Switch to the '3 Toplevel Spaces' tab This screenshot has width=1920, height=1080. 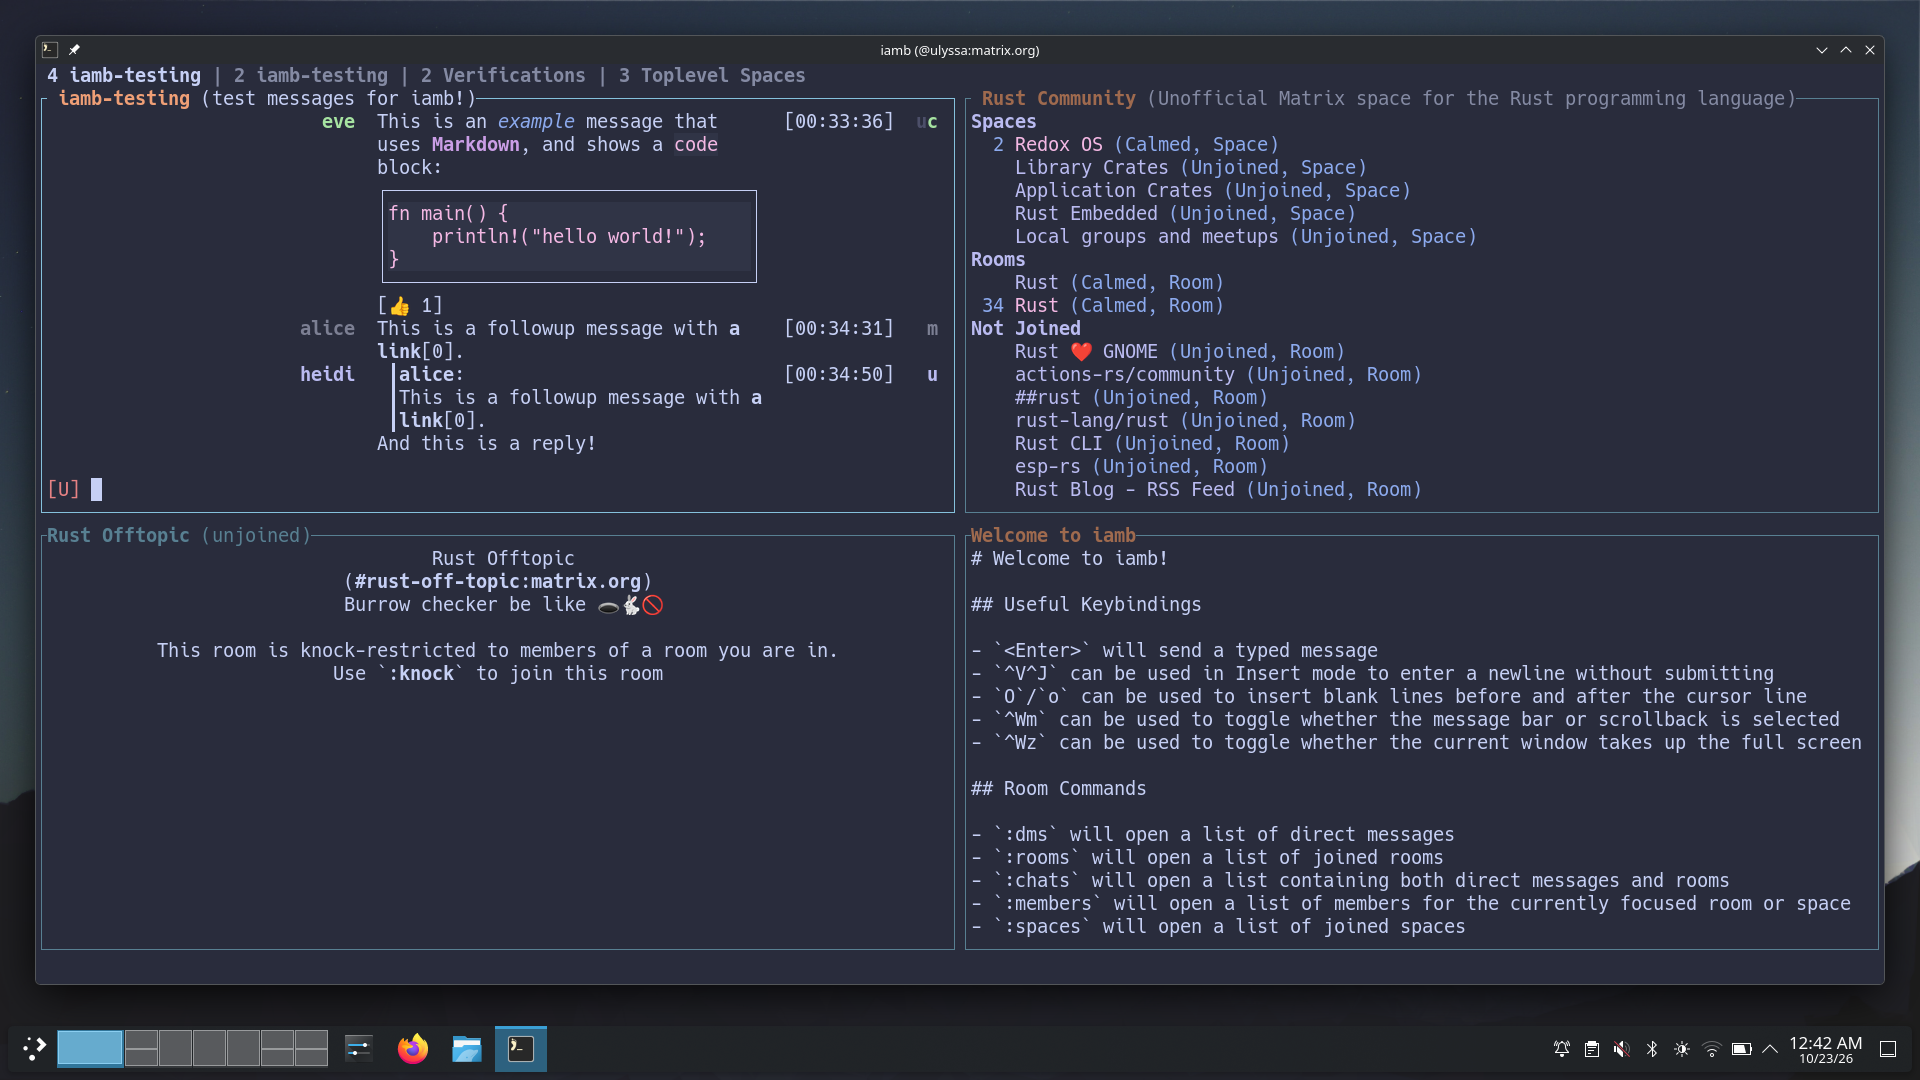[x=712, y=75]
